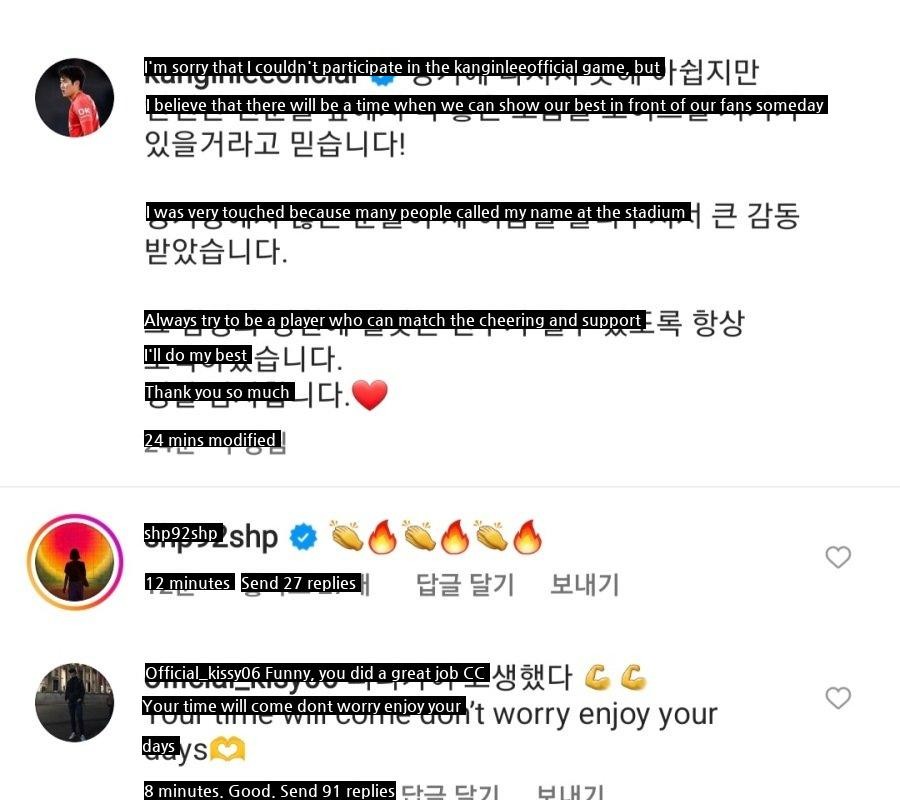900x800 pixels.
Task: Click the verified badge next to kanginleeofficial
Action: tap(383, 76)
